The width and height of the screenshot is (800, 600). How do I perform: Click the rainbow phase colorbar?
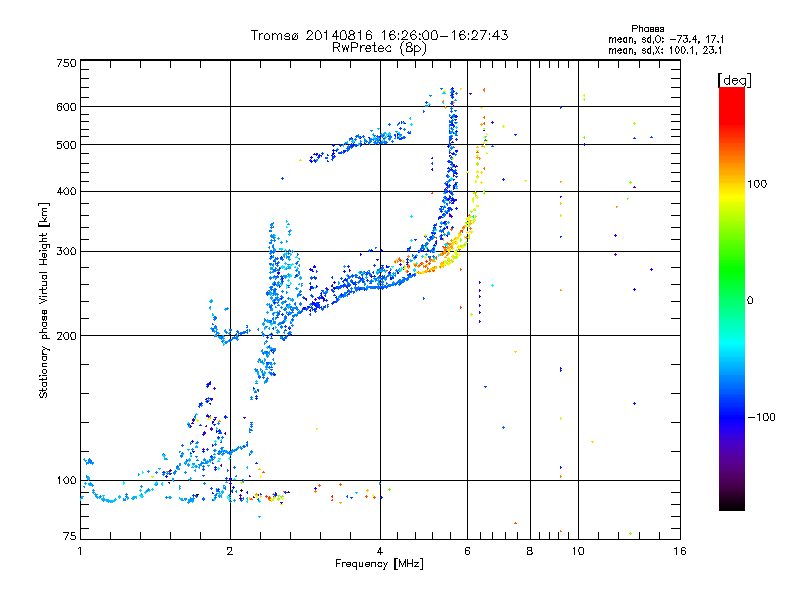coord(732,298)
